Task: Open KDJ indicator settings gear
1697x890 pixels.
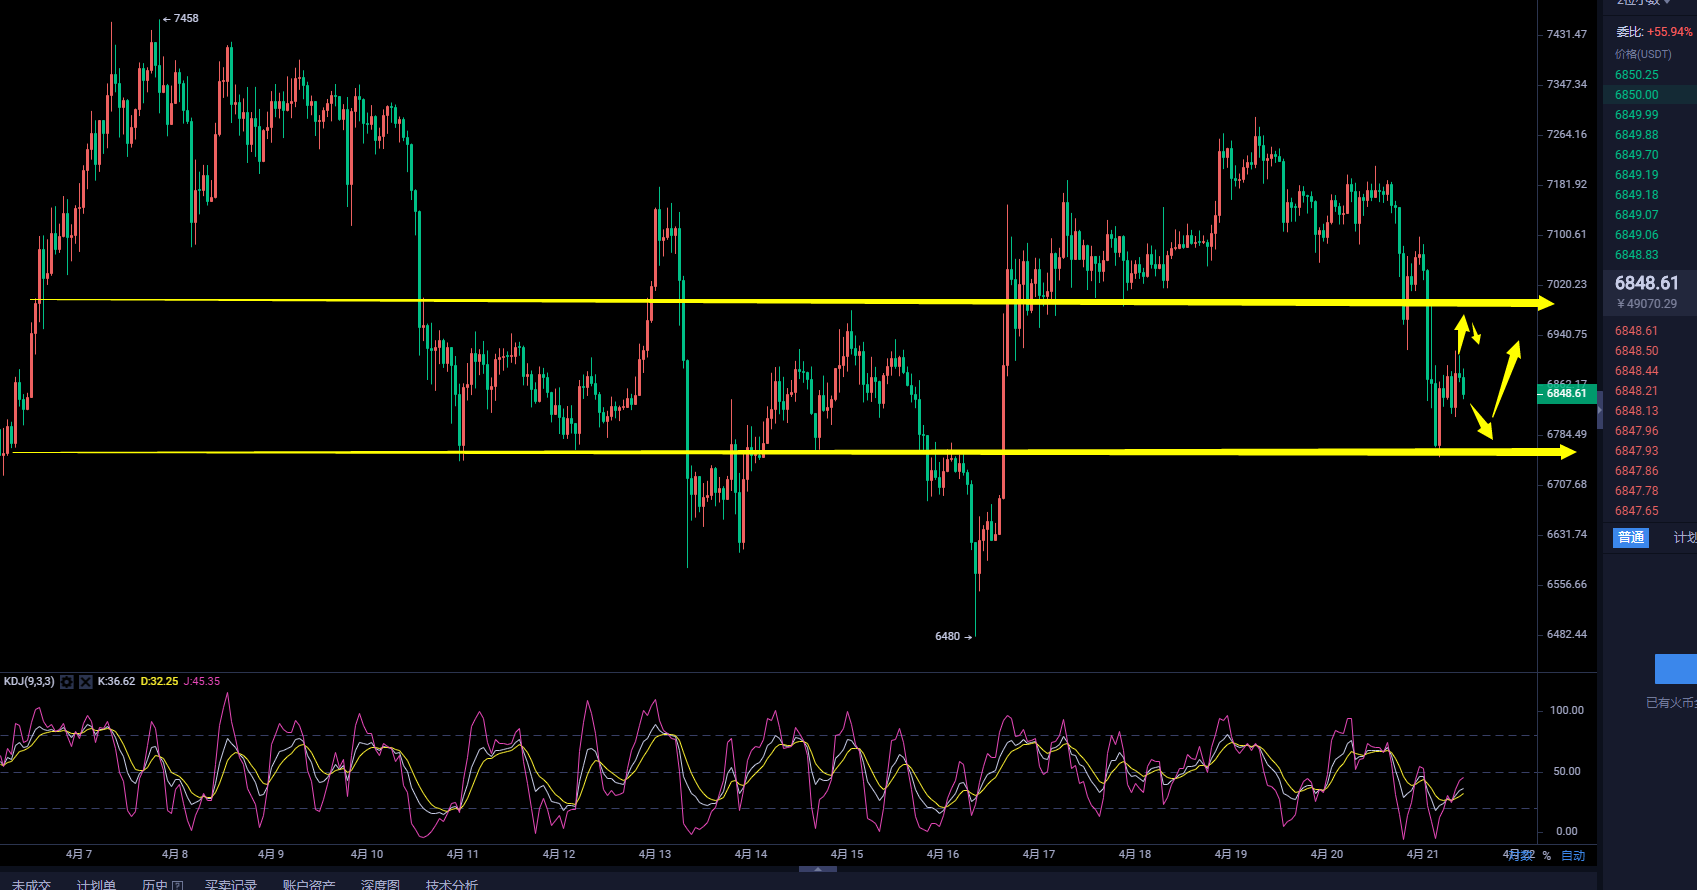Action: coord(67,682)
